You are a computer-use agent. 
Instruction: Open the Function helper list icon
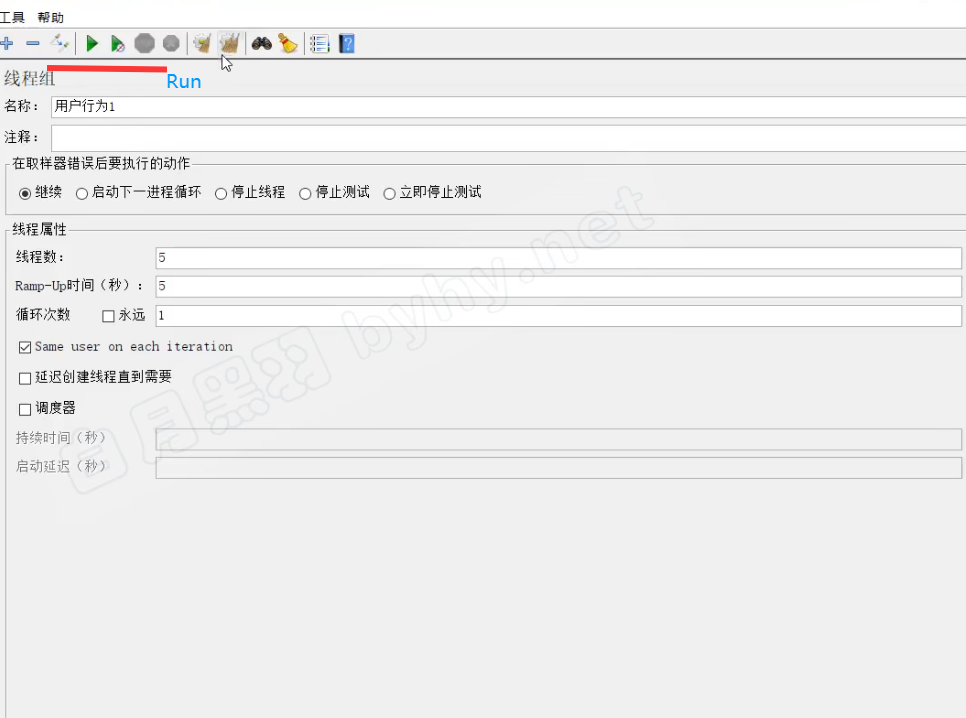click(x=320, y=44)
